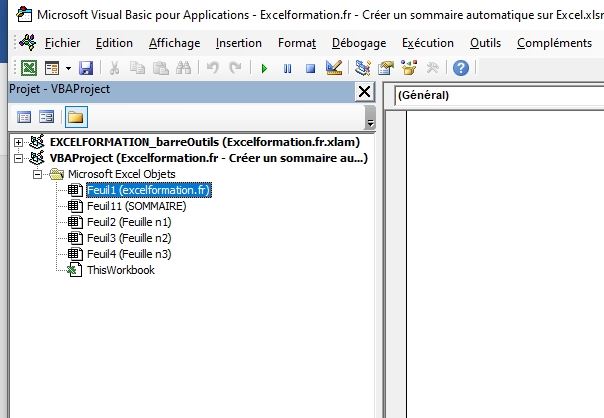
Task: Open the Format menu
Action: coord(297,43)
